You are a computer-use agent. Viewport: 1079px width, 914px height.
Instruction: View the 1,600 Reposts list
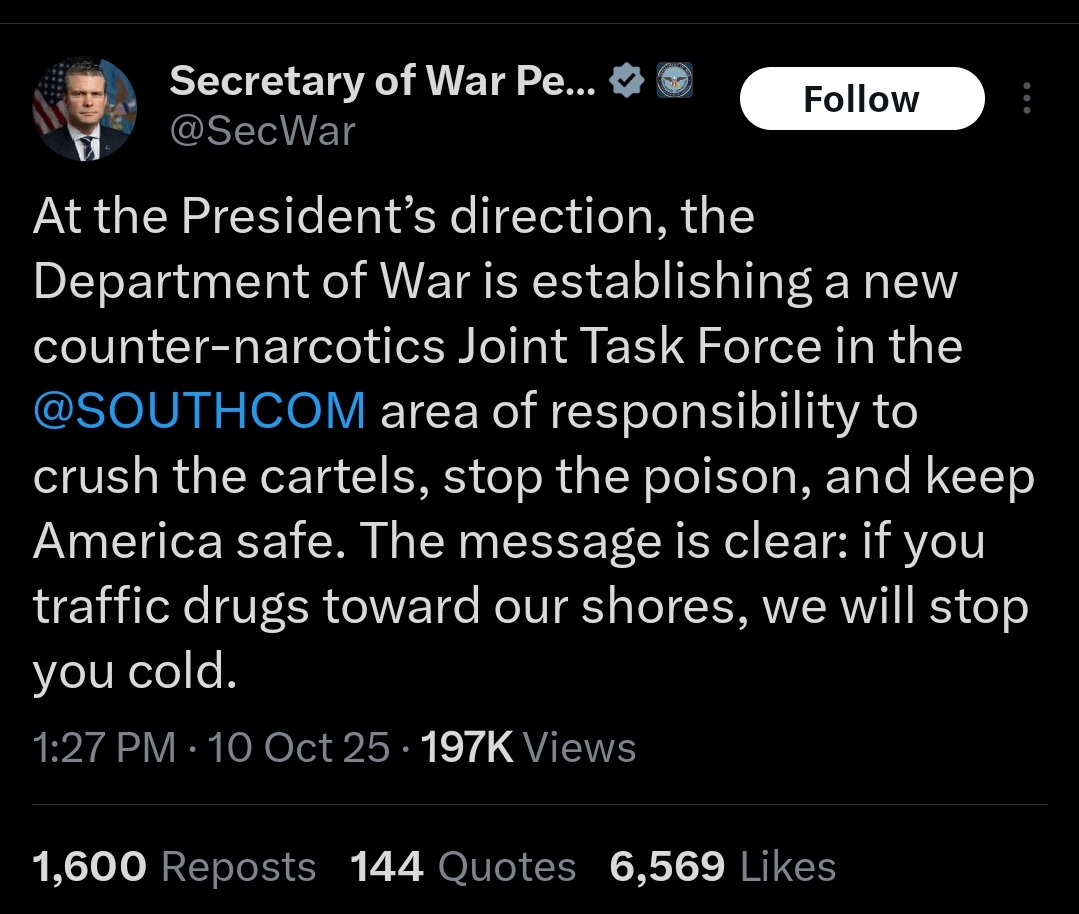click(174, 866)
